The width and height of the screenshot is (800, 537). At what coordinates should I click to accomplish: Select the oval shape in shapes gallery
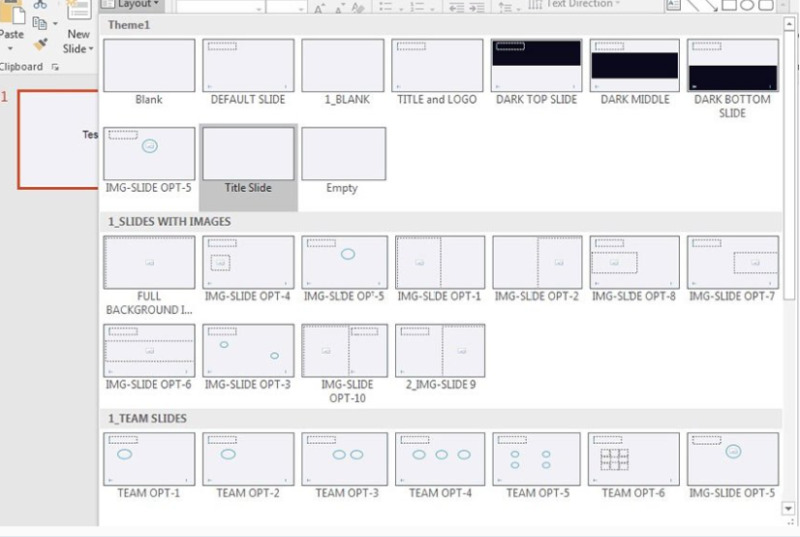(x=747, y=5)
